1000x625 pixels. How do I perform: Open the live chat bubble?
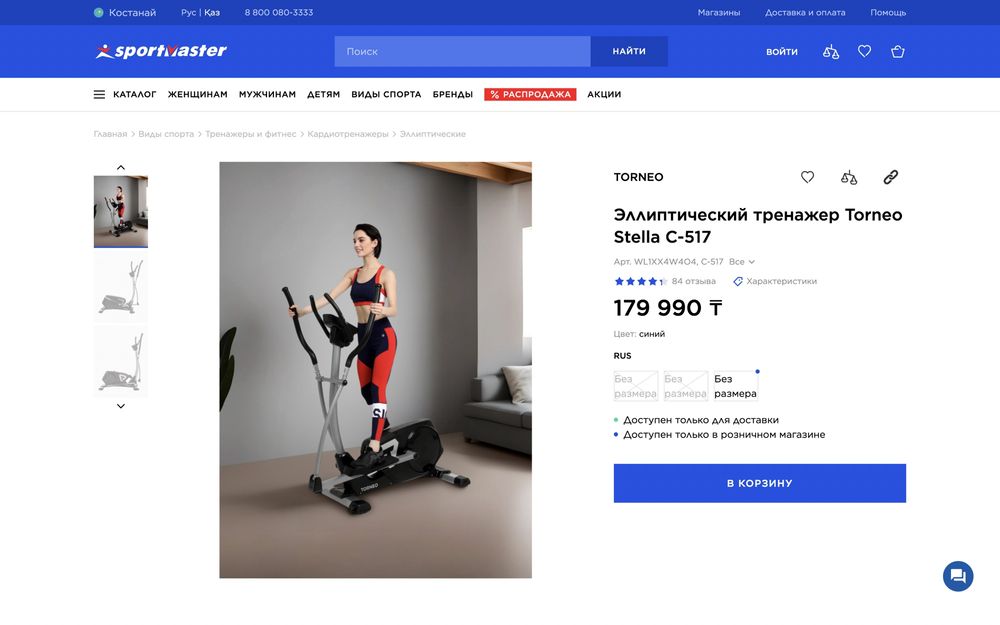click(958, 576)
